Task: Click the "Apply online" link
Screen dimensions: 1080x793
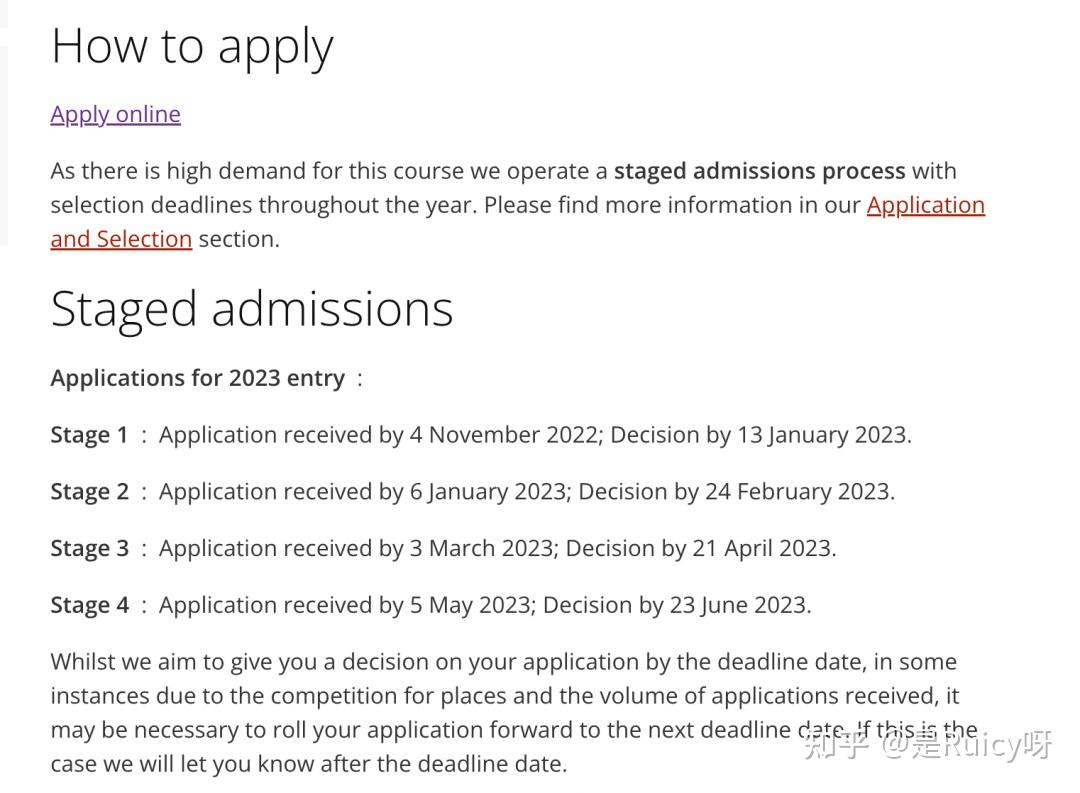Action: click(x=115, y=114)
